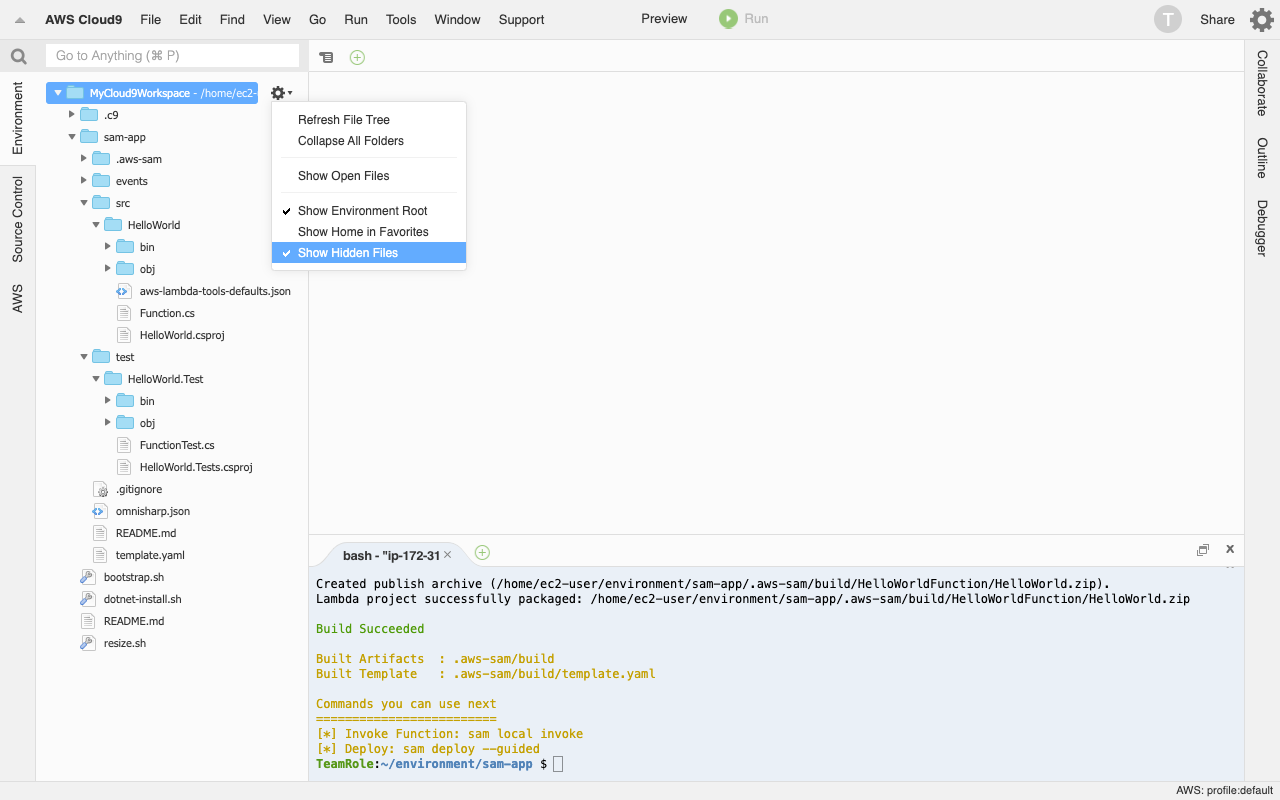
Task: Click the dotnet-install.sh script icon
Action: pos(87,599)
